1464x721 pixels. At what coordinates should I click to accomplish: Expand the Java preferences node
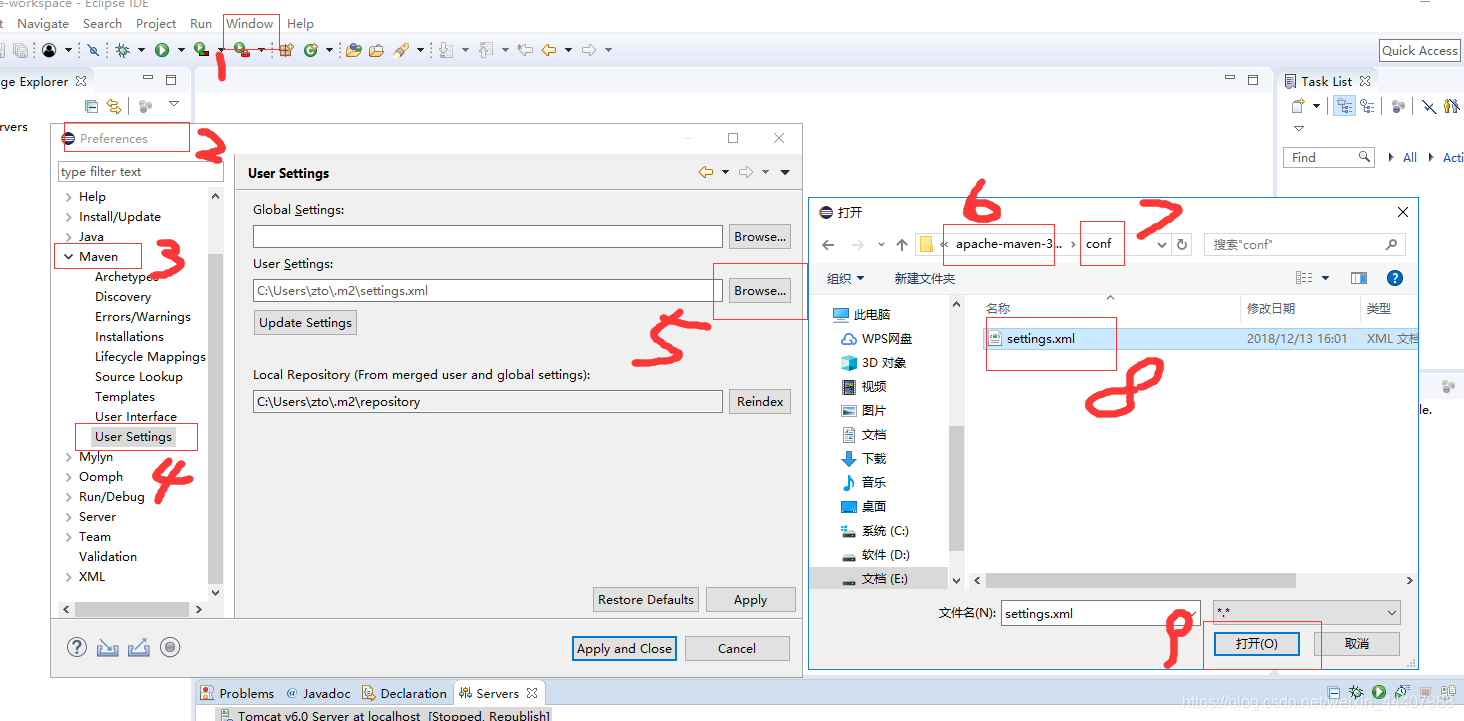pos(68,237)
